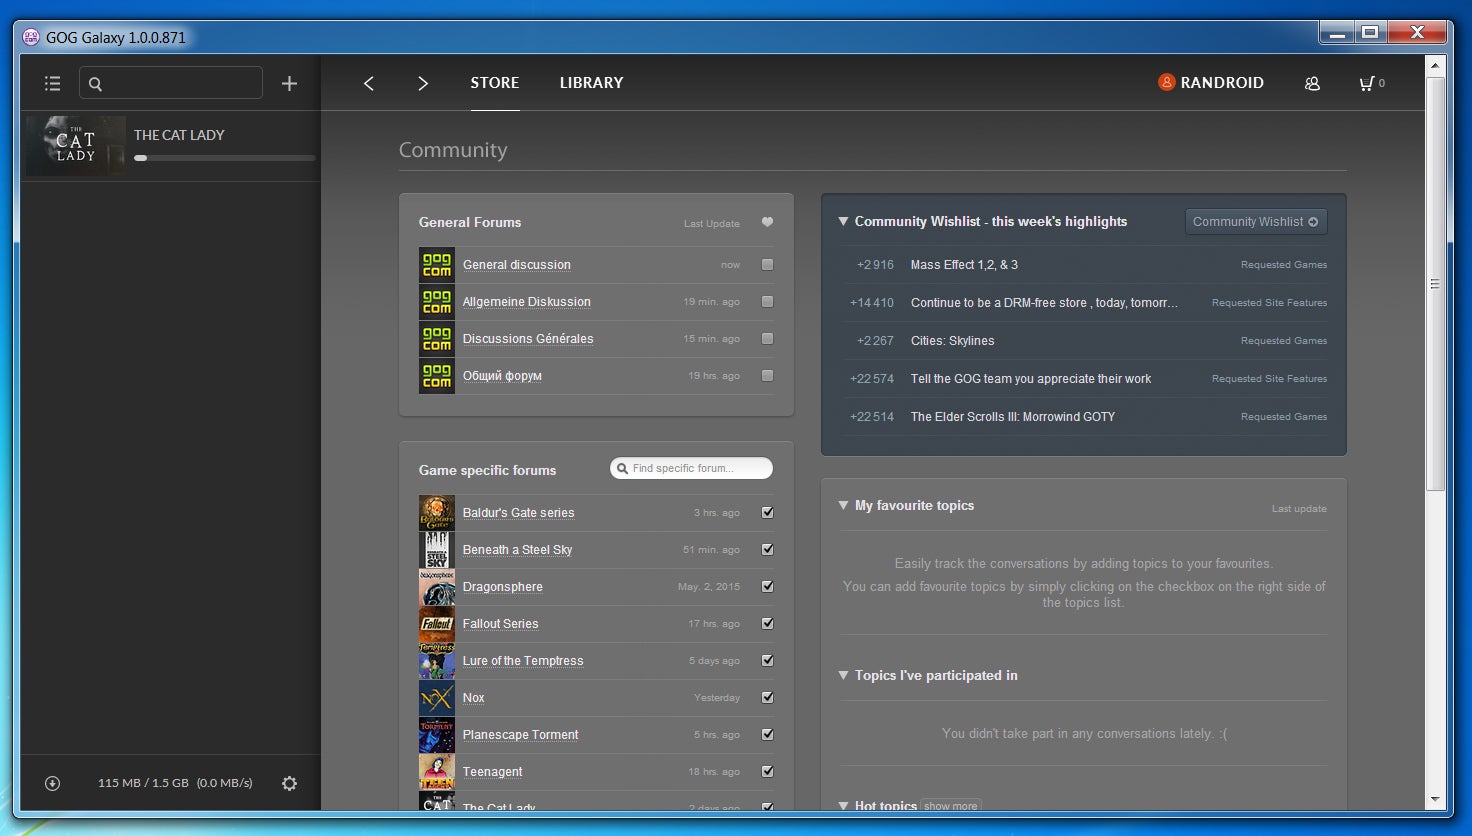The height and width of the screenshot is (836, 1472).
Task: Switch to the LIBRARY tab
Action: [x=591, y=83]
